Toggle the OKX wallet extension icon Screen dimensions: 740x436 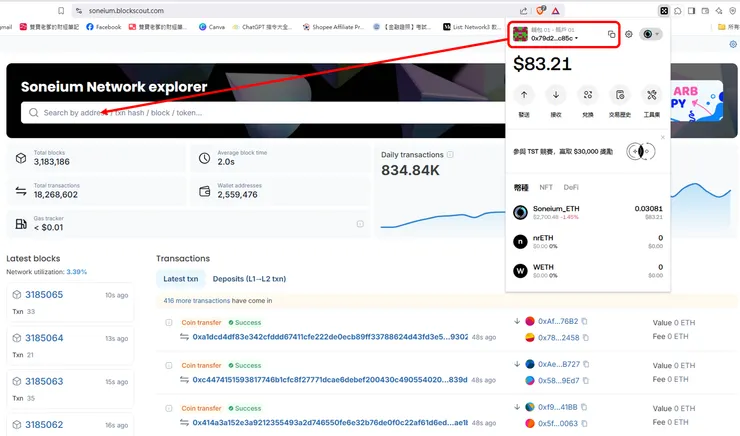(x=664, y=10)
